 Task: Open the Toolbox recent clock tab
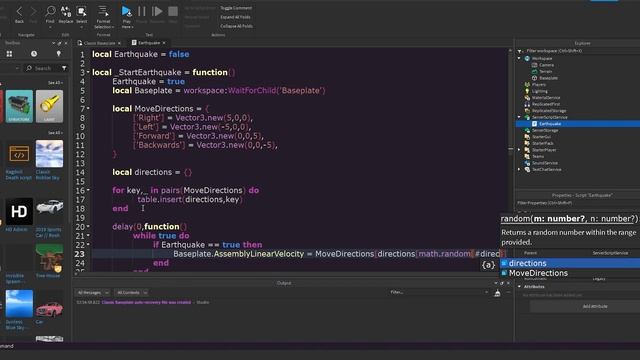coord(34,54)
